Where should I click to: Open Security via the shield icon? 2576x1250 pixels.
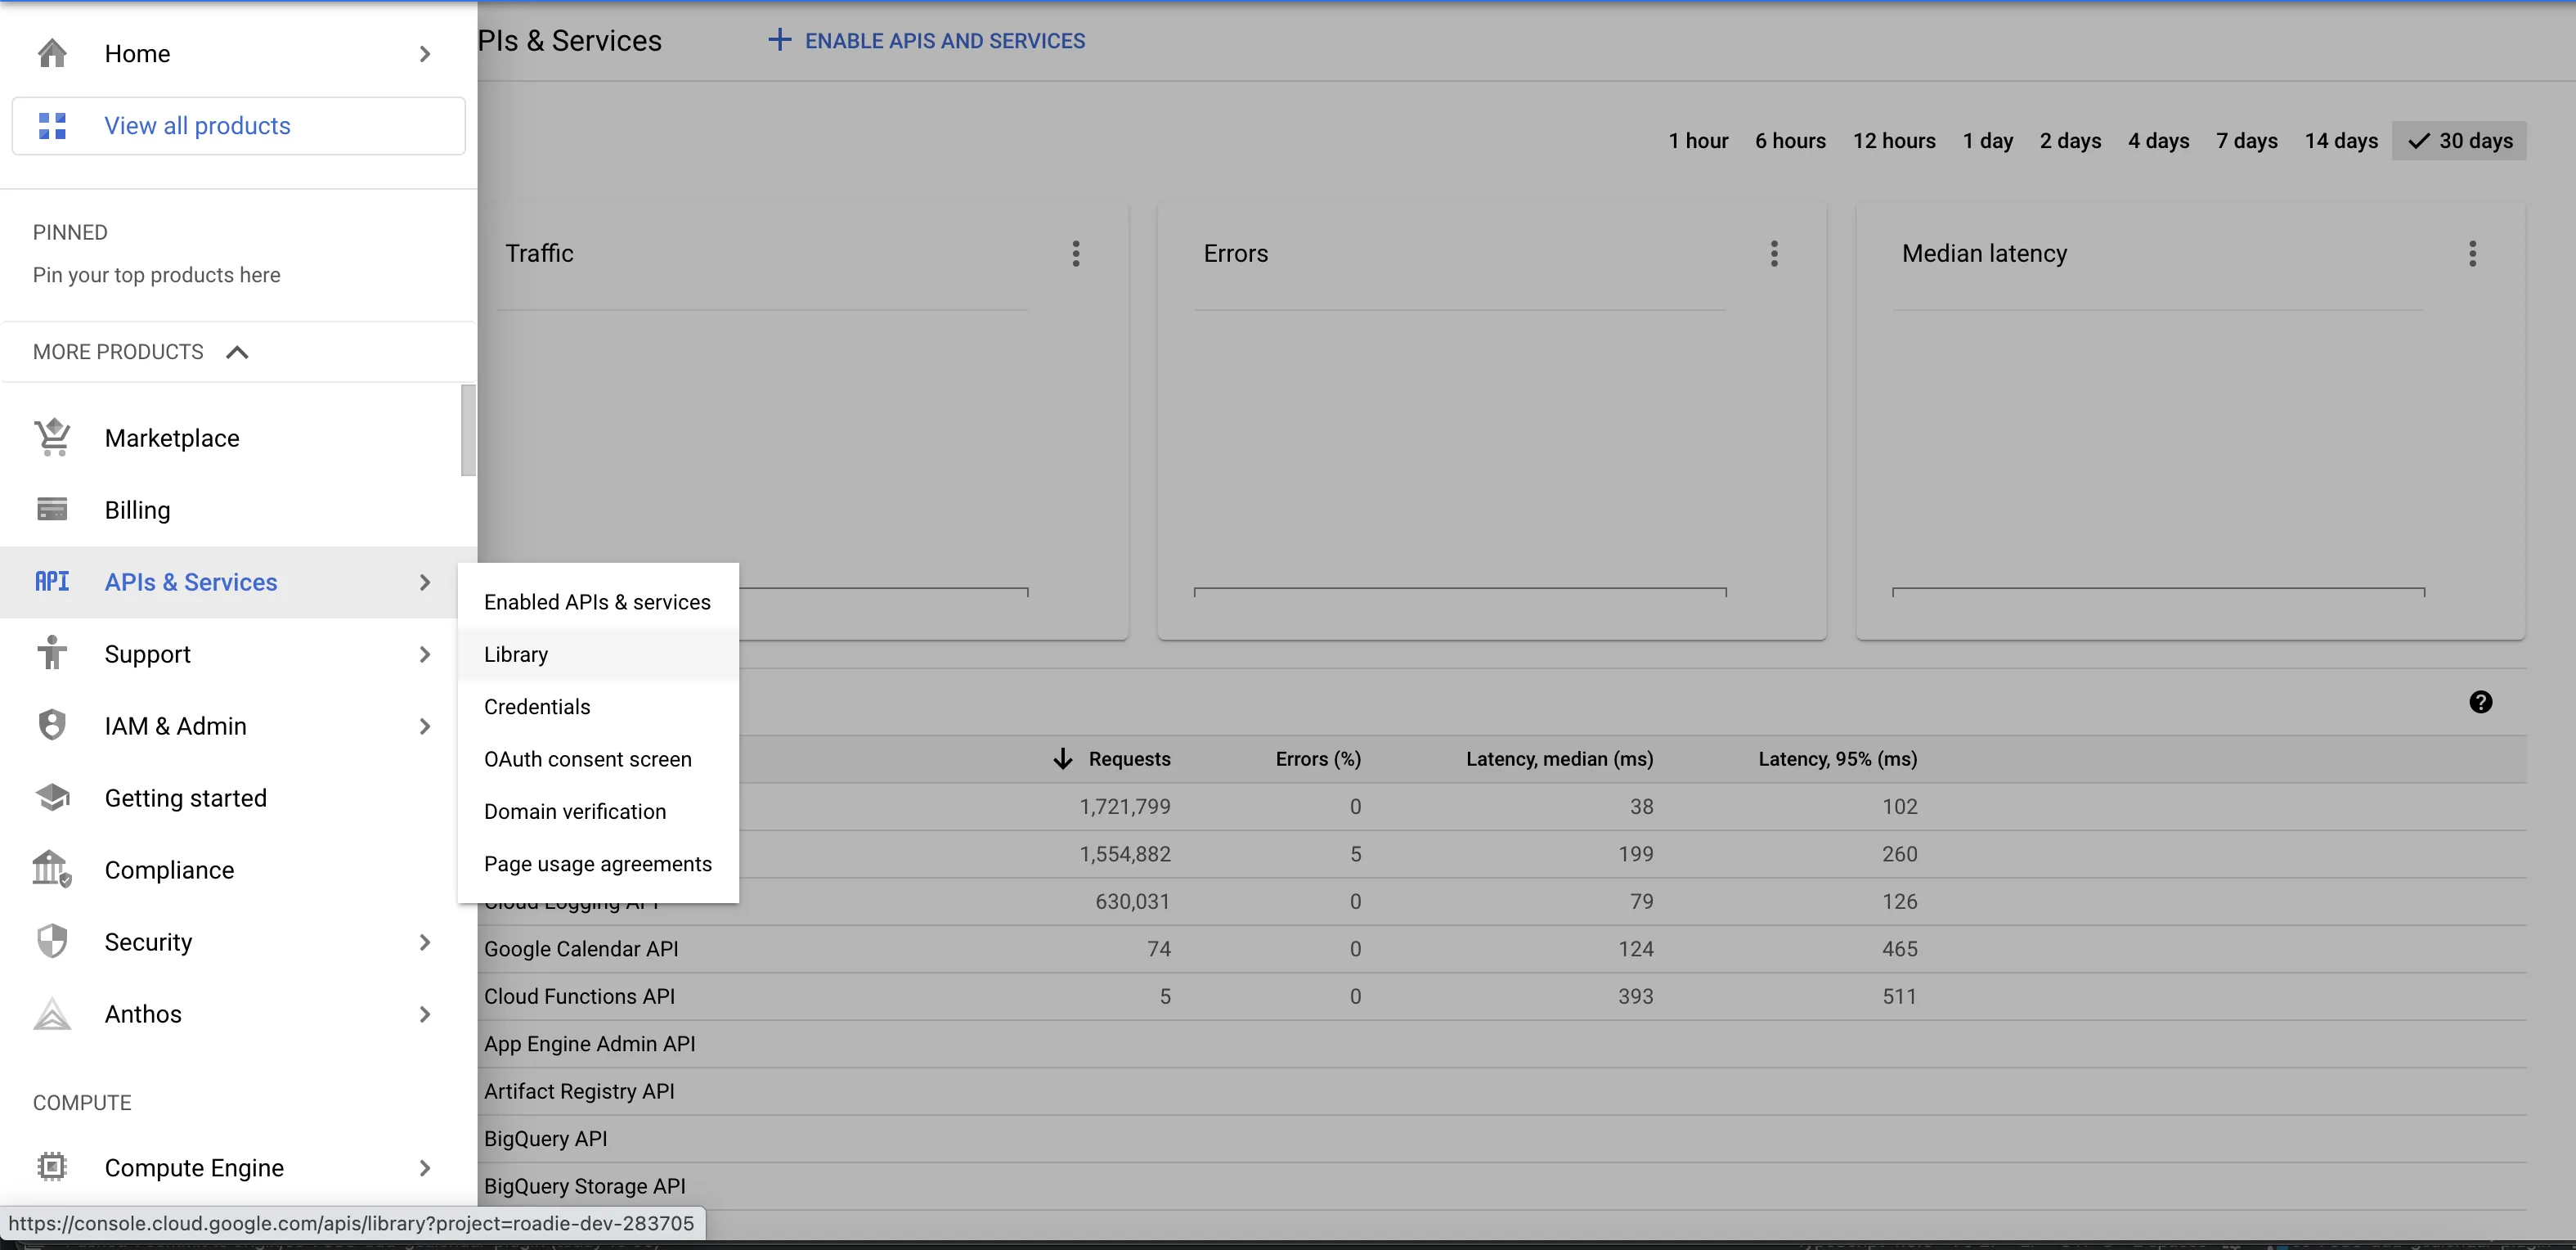pyautogui.click(x=52, y=941)
